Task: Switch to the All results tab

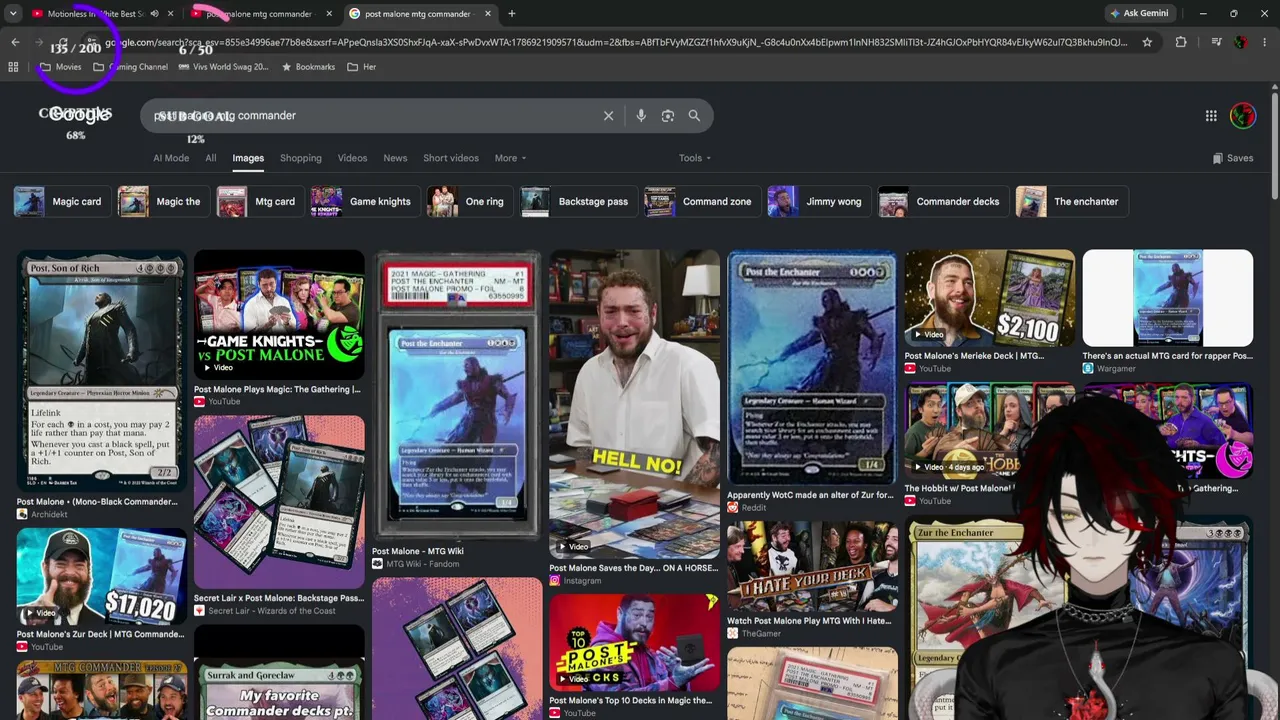Action: 211,158
